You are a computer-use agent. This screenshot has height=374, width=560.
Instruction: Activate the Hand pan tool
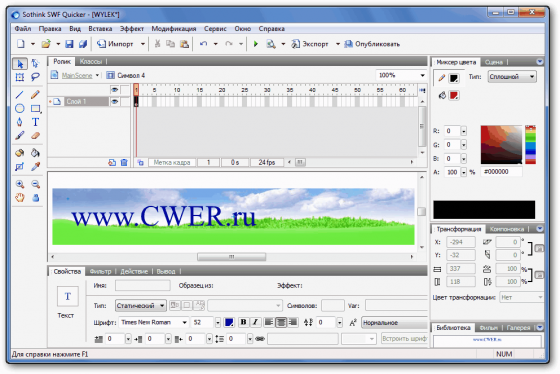pyautogui.click(x=20, y=198)
